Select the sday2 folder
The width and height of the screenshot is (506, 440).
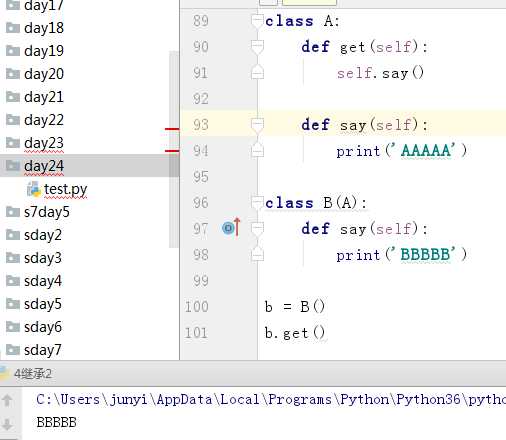pos(42,235)
